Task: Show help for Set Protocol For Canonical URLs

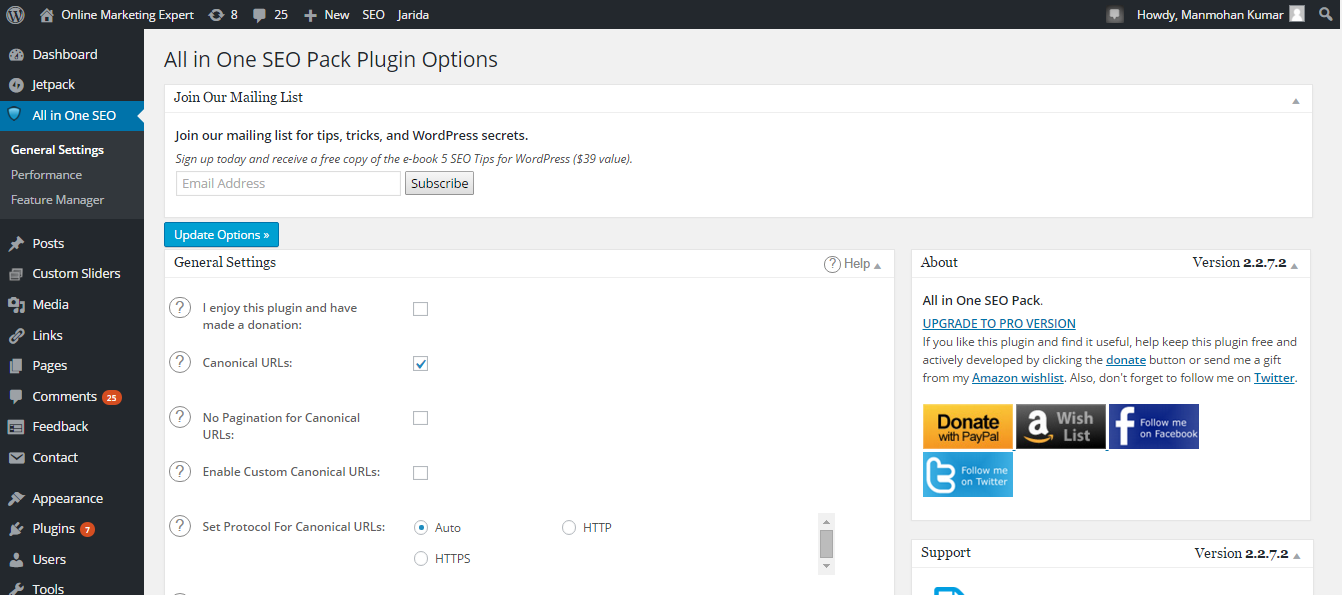Action: click(180, 526)
